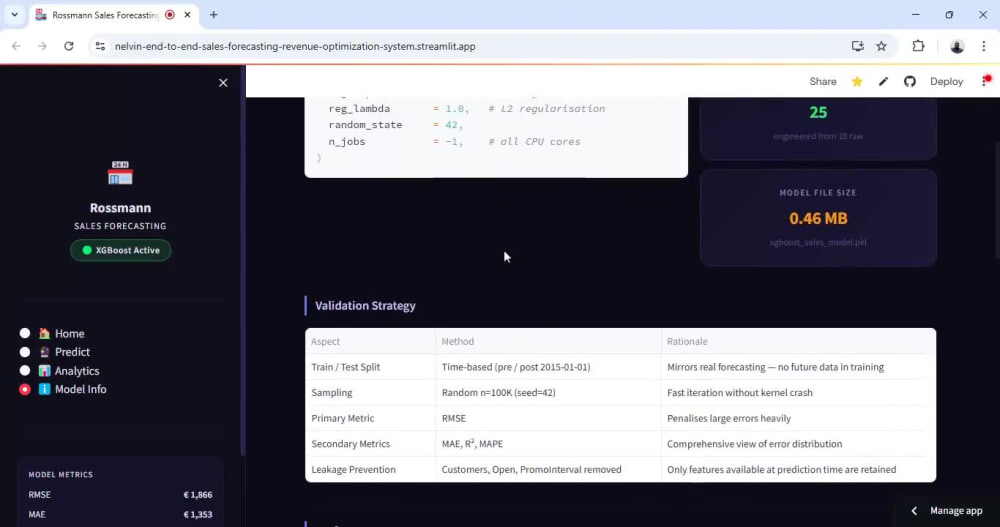Viewport: 1000px width, 527px height.
Task: Click the random_state code line
Action: click(x=395, y=125)
